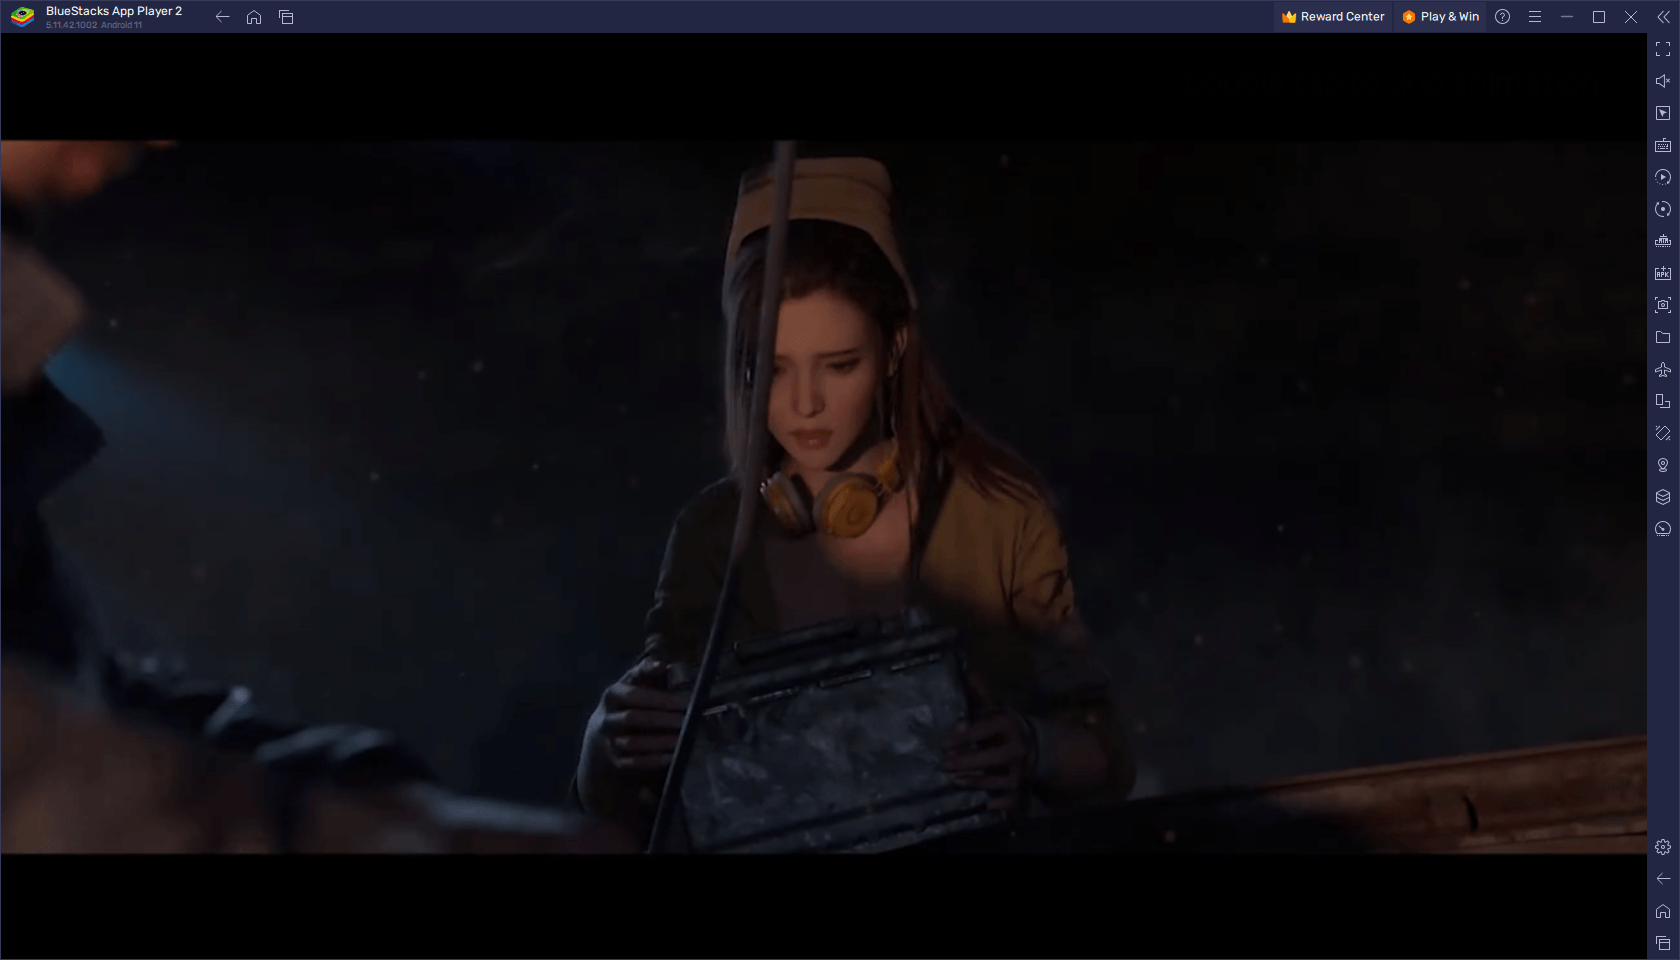Click the sync operations circular icon

[1663, 209]
